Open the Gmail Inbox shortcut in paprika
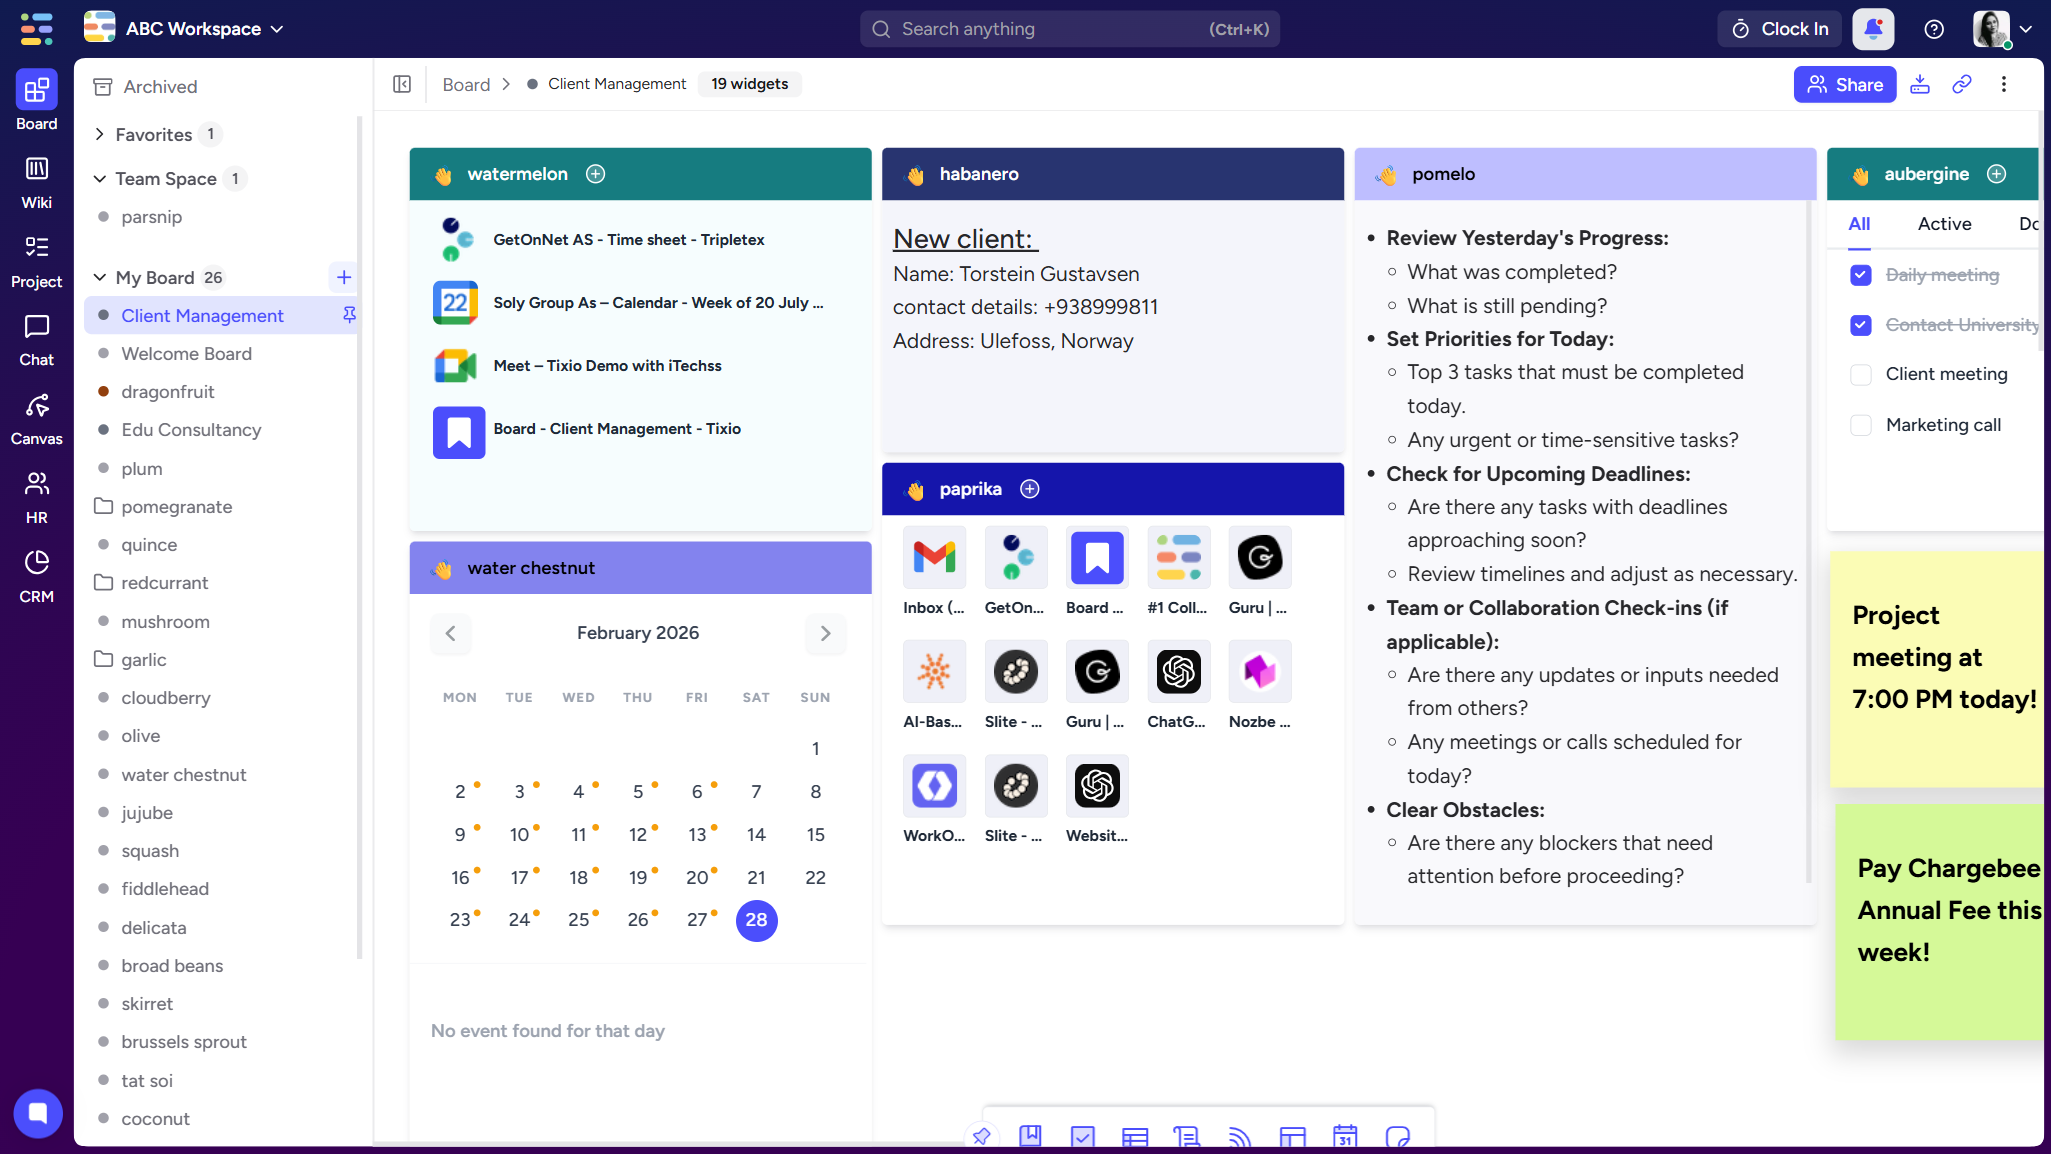The width and height of the screenshot is (2051, 1154). pos(933,557)
